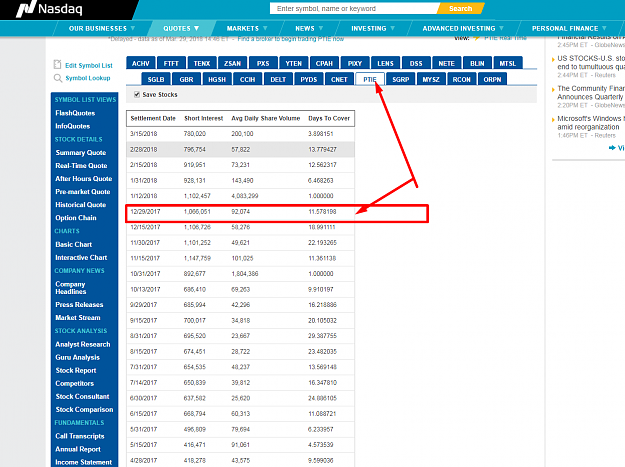The width and height of the screenshot is (625, 467).
Task: Expand the Quotes menu
Action: coord(181,28)
